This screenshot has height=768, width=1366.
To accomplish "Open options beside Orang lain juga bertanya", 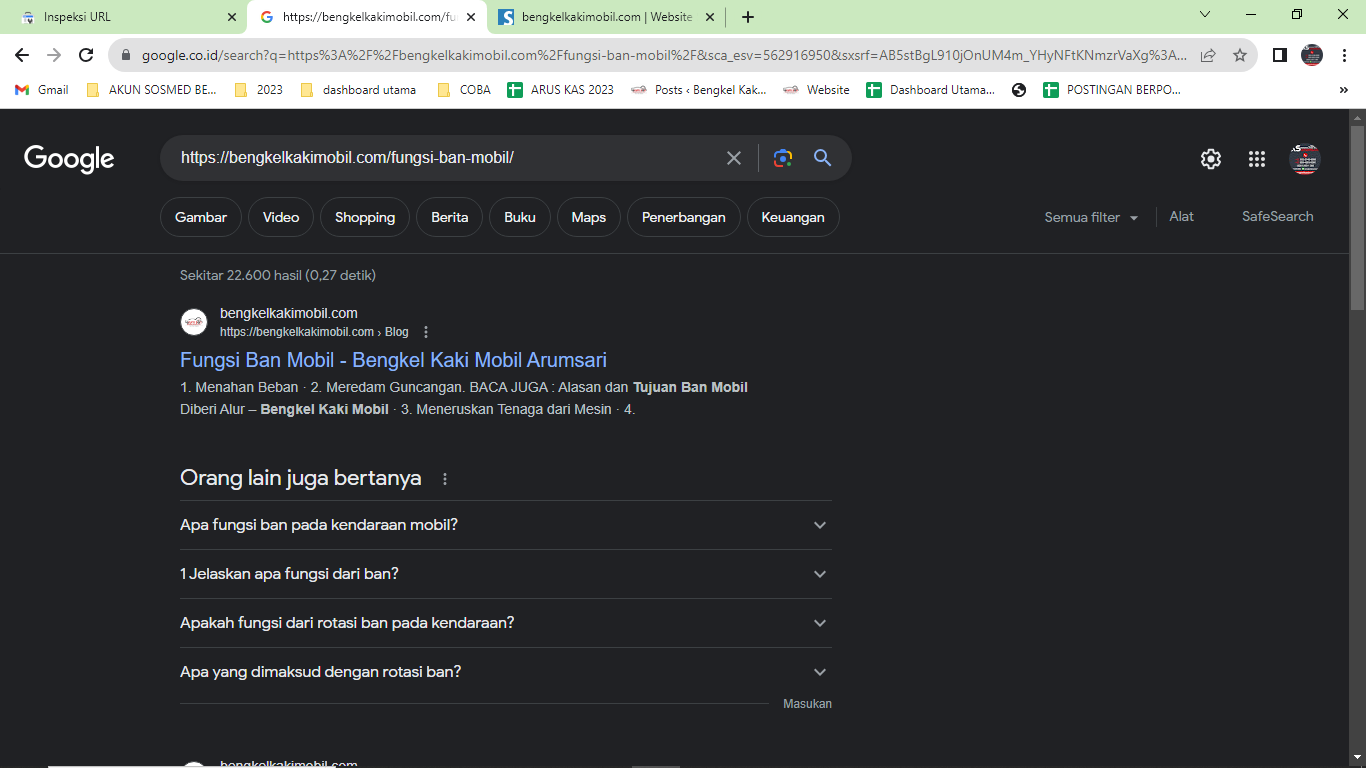I will 445,479.
